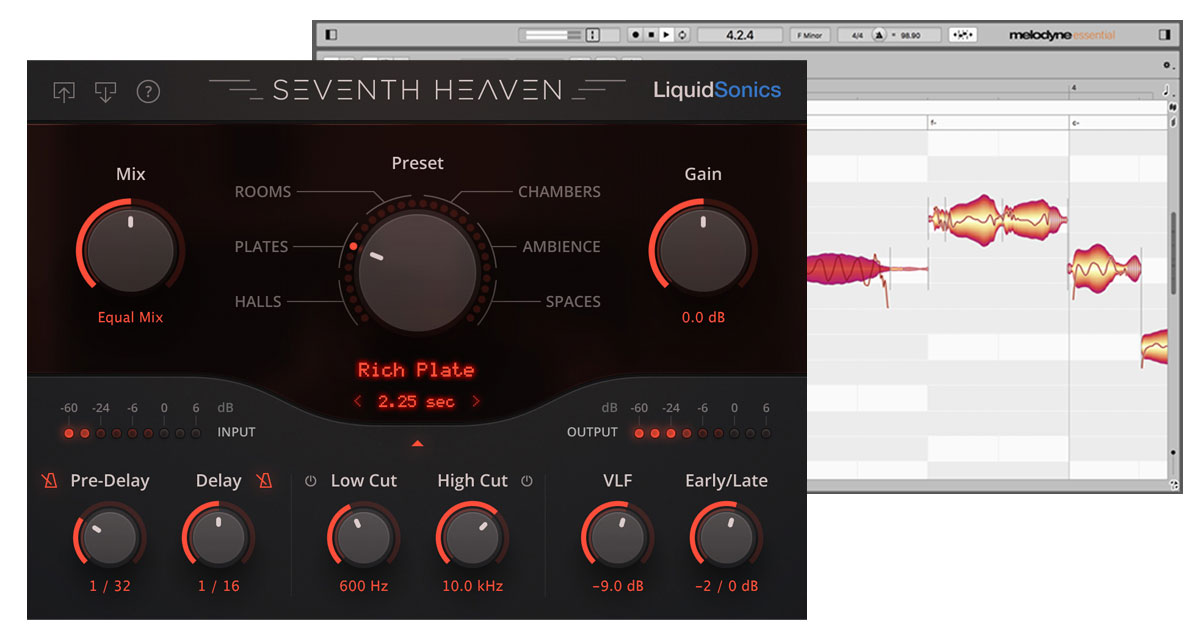This screenshot has height=630, width=1200.
Task: Toggle the right panel icon in Melodyne's toolbar
Action: click(1166, 32)
